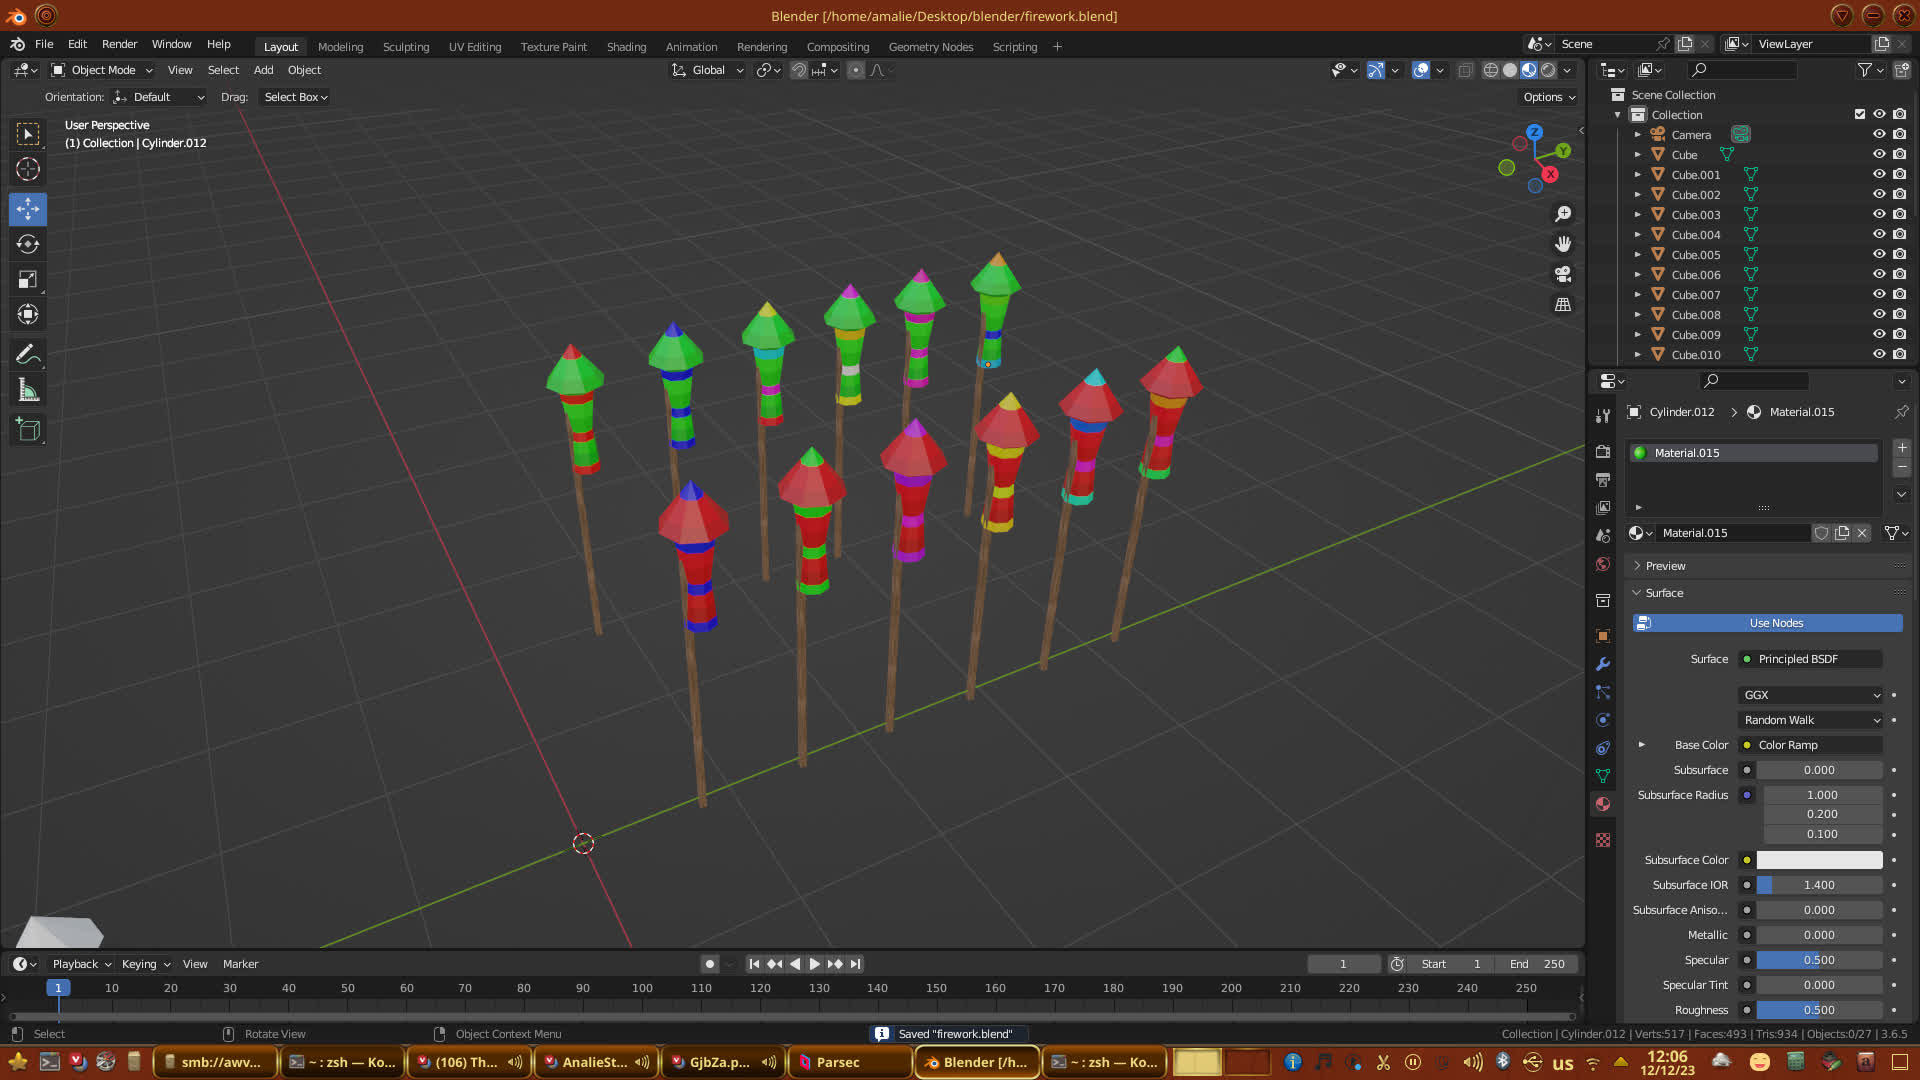Choose the Measure tool
Screen dimensions: 1920x1080
28,391
